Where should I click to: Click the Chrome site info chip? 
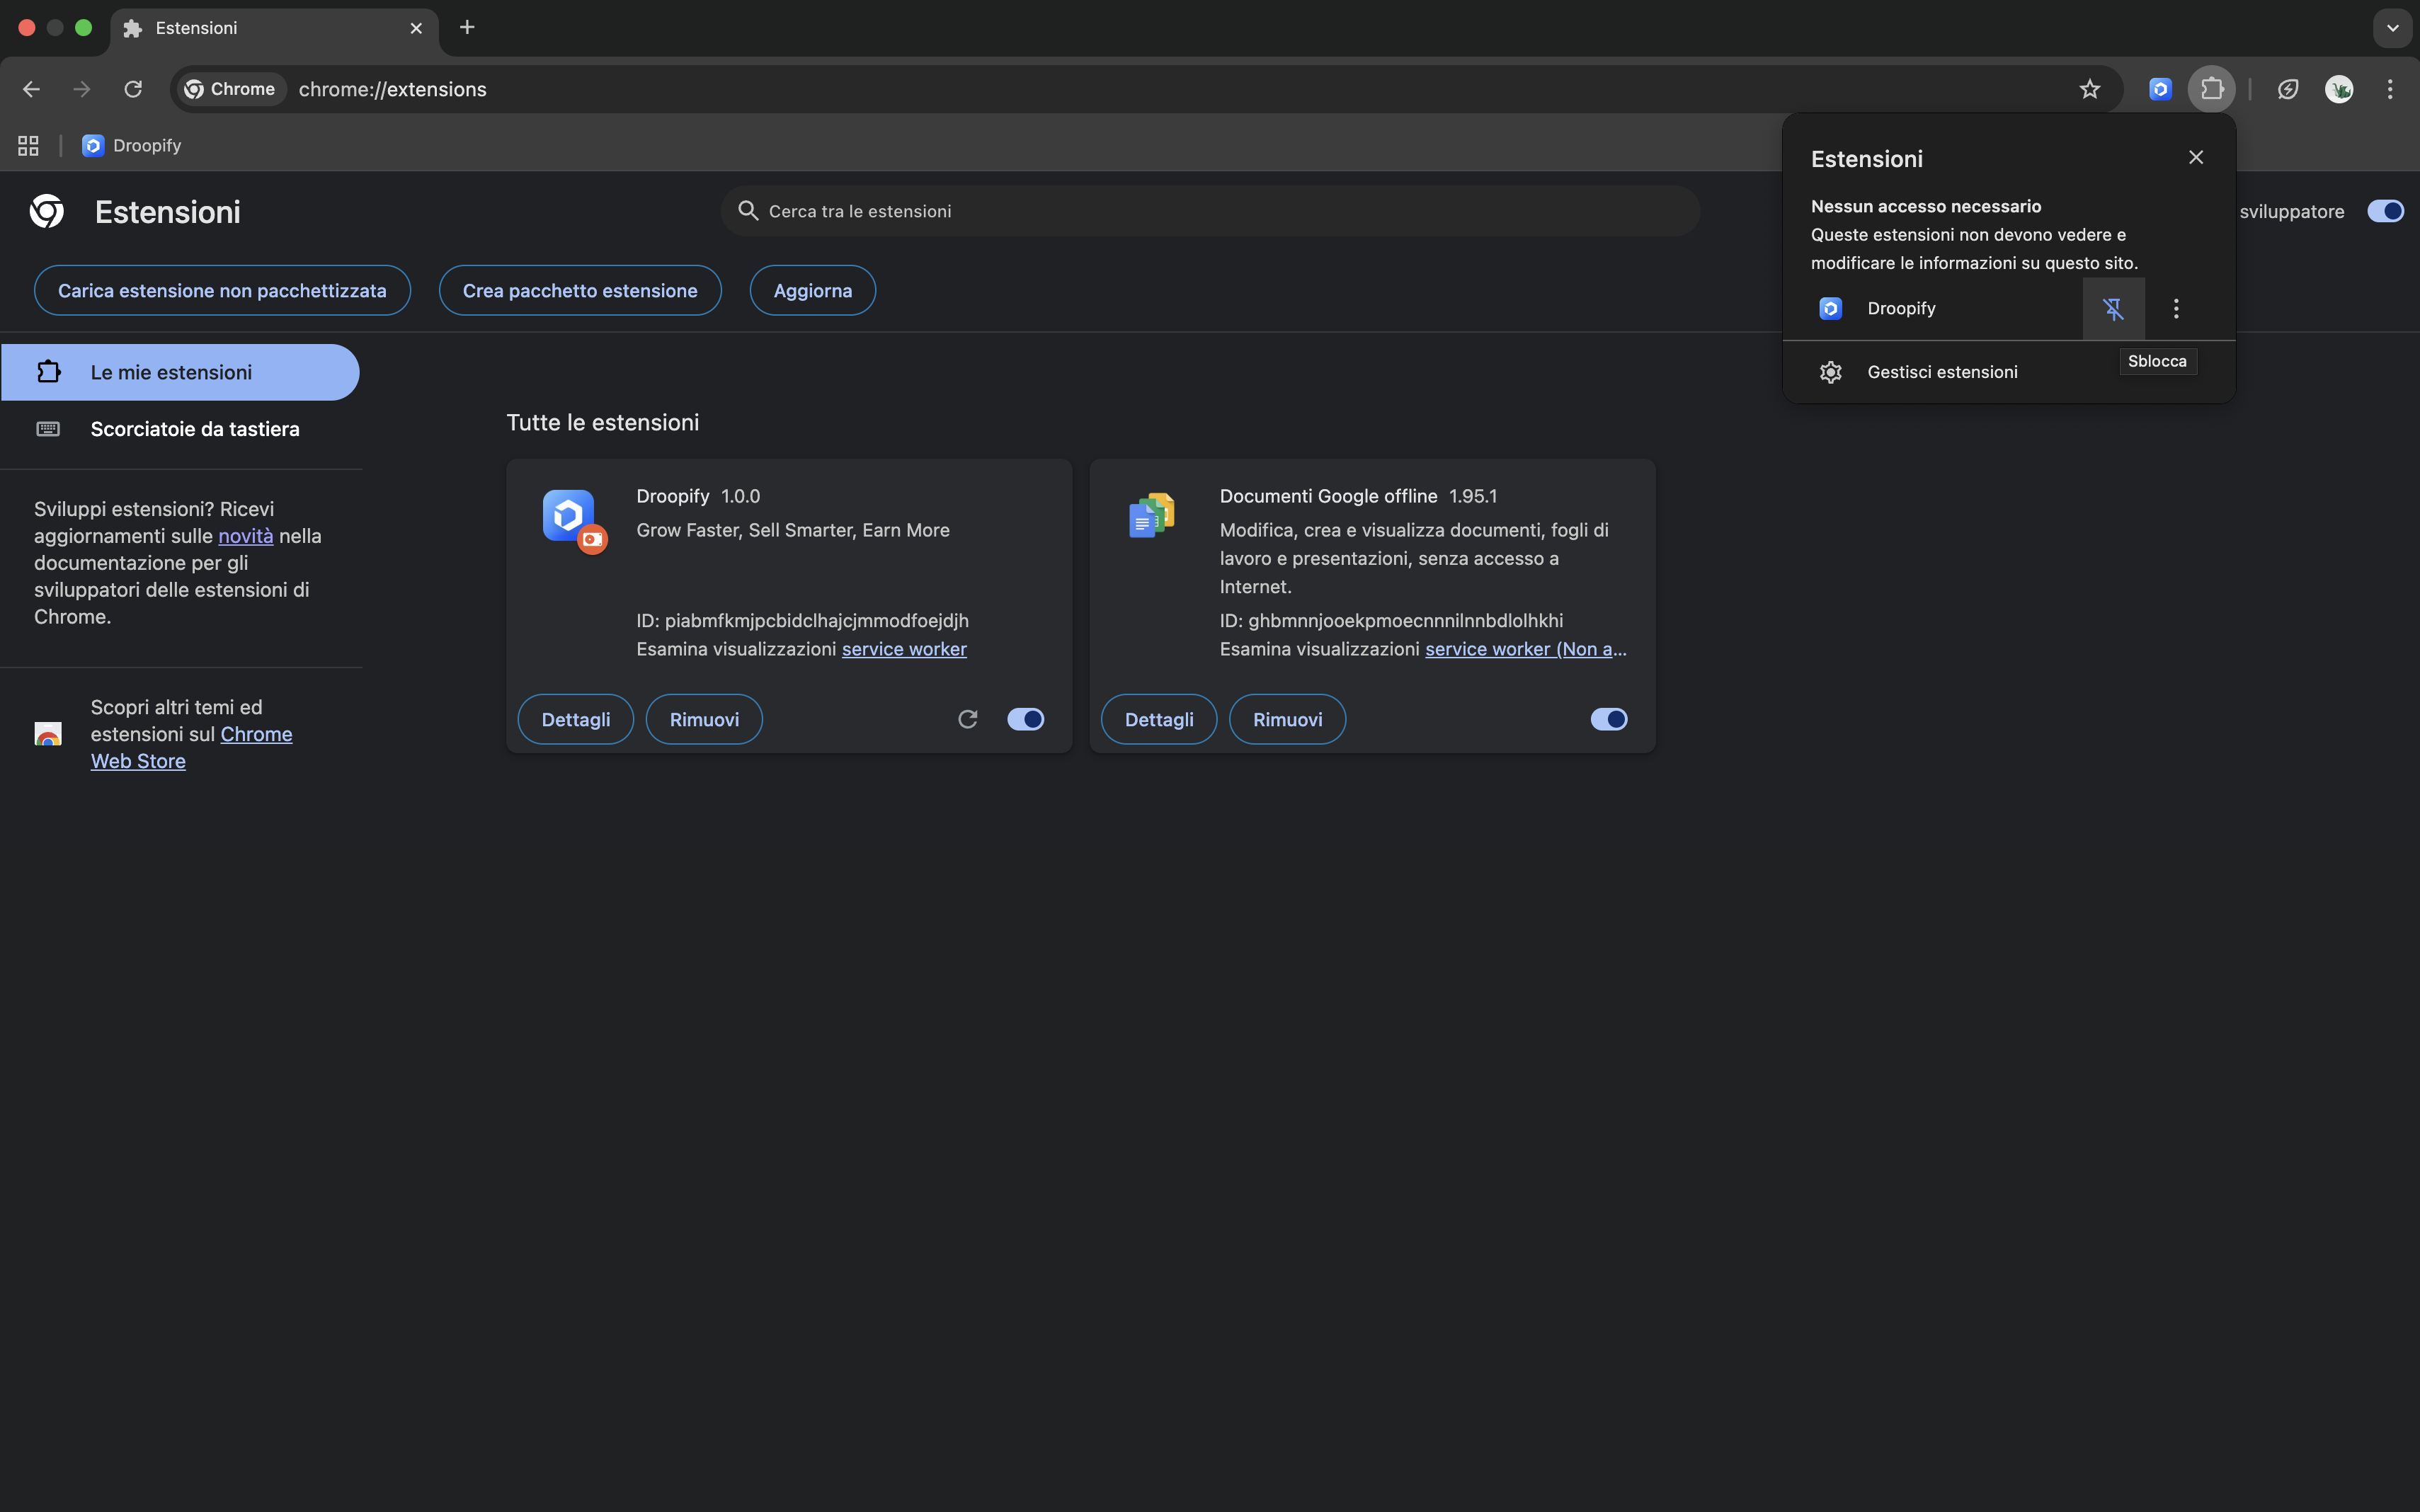tap(231, 89)
